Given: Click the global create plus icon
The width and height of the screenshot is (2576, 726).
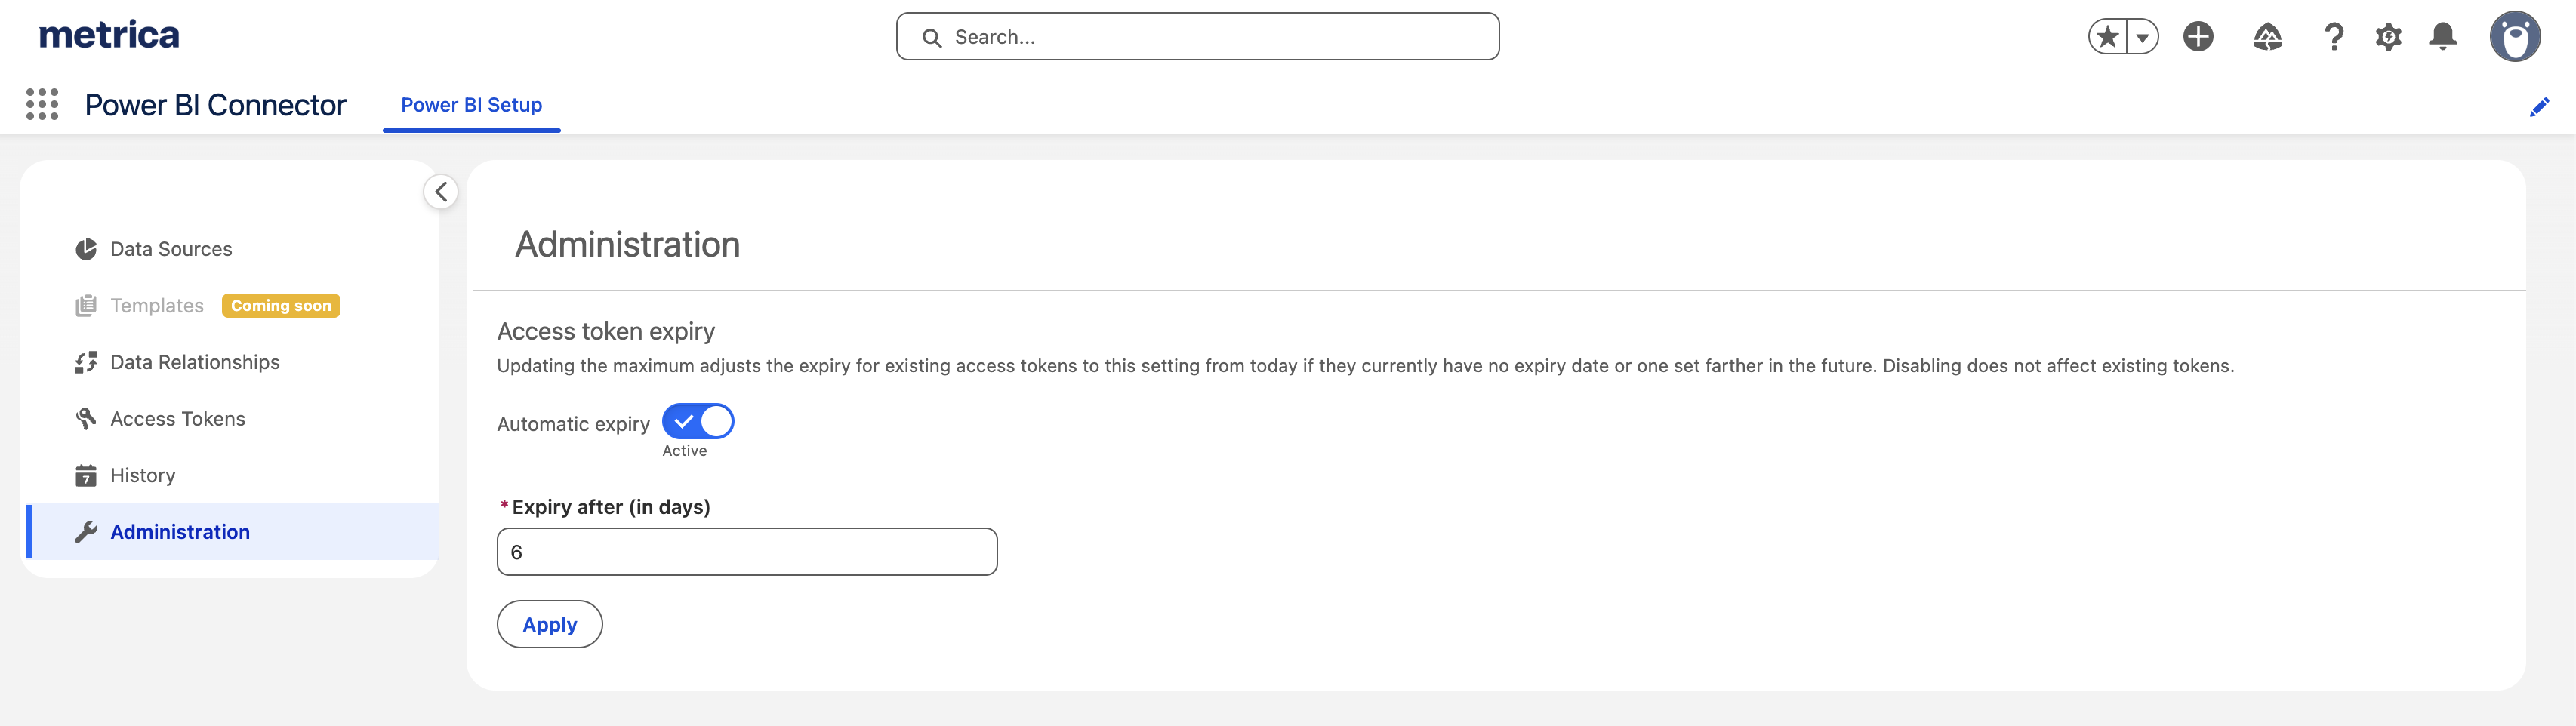Looking at the screenshot, I should (x=2197, y=37).
